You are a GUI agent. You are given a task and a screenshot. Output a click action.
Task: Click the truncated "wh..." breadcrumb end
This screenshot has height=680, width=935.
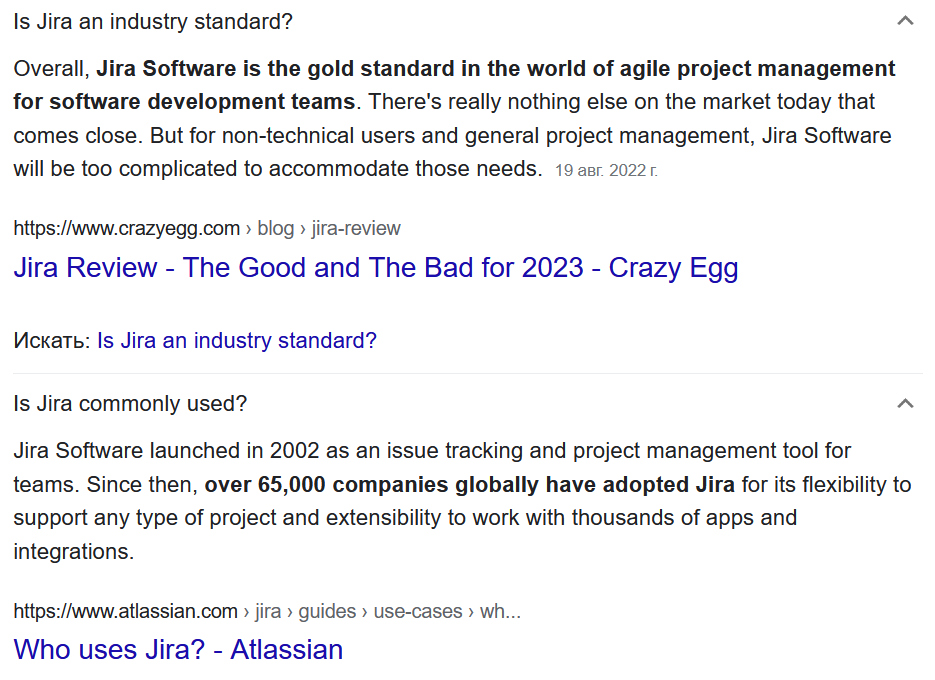(x=500, y=611)
